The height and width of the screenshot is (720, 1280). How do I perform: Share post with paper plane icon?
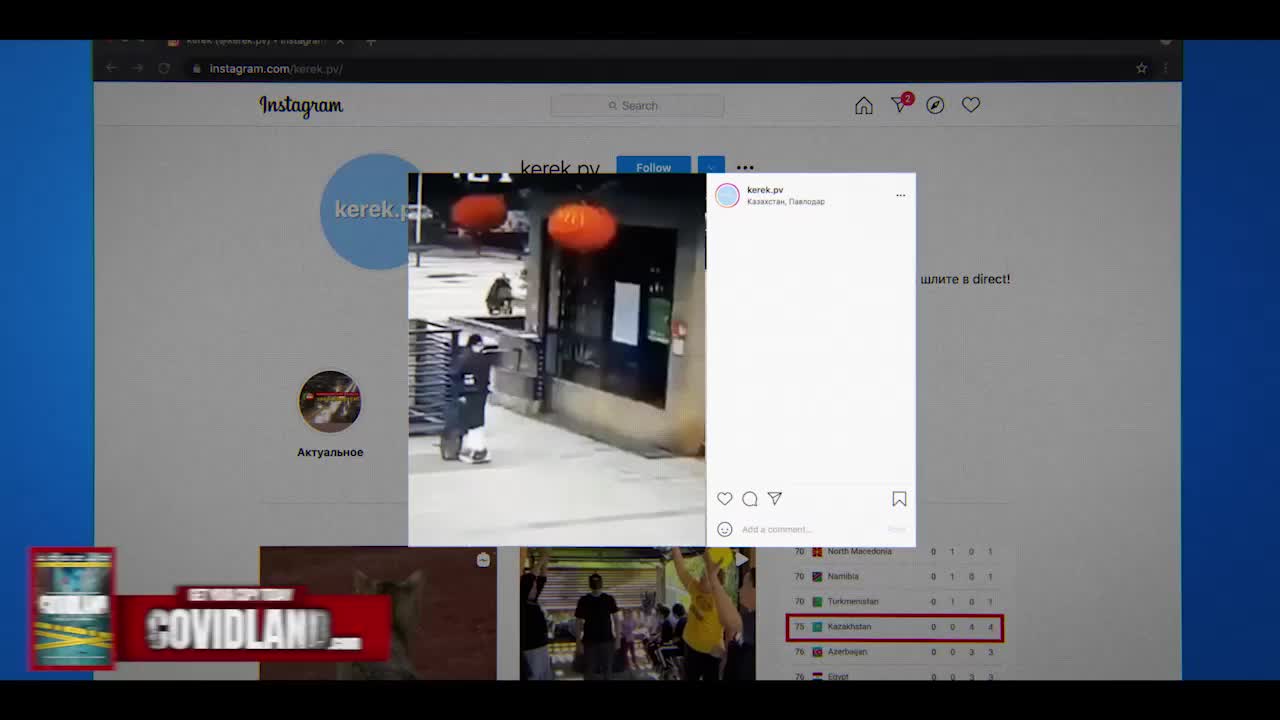[x=775, y=498]
